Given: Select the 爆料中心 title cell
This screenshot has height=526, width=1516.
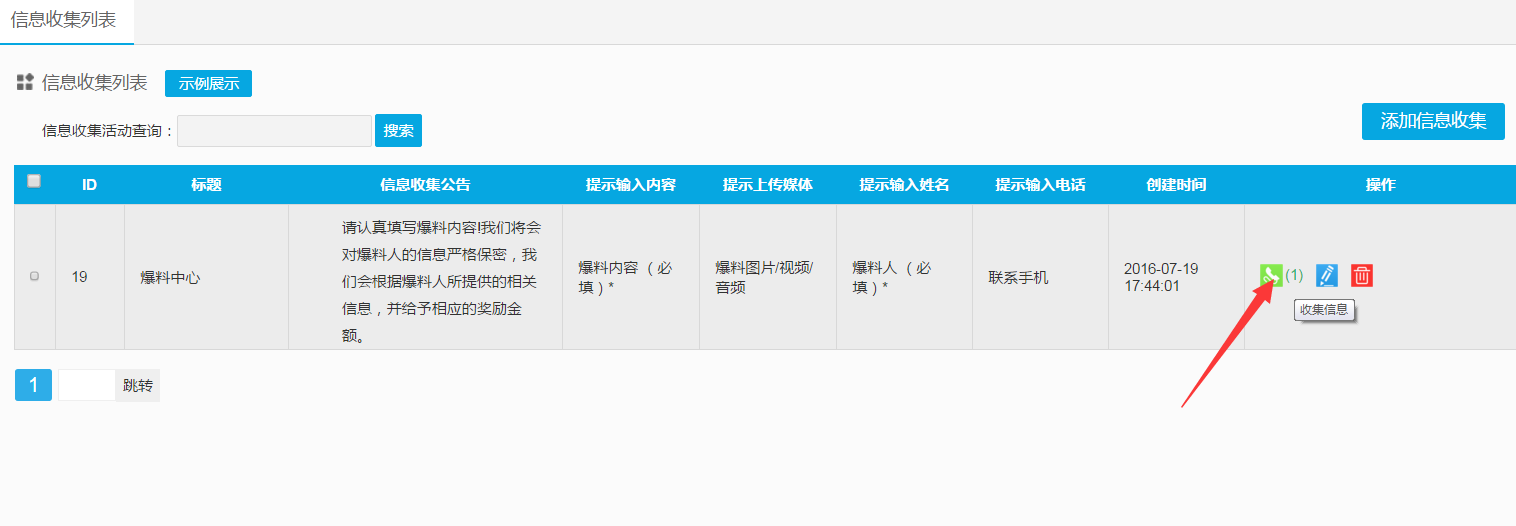Looking at the screenshot, I should click(170, 277).
